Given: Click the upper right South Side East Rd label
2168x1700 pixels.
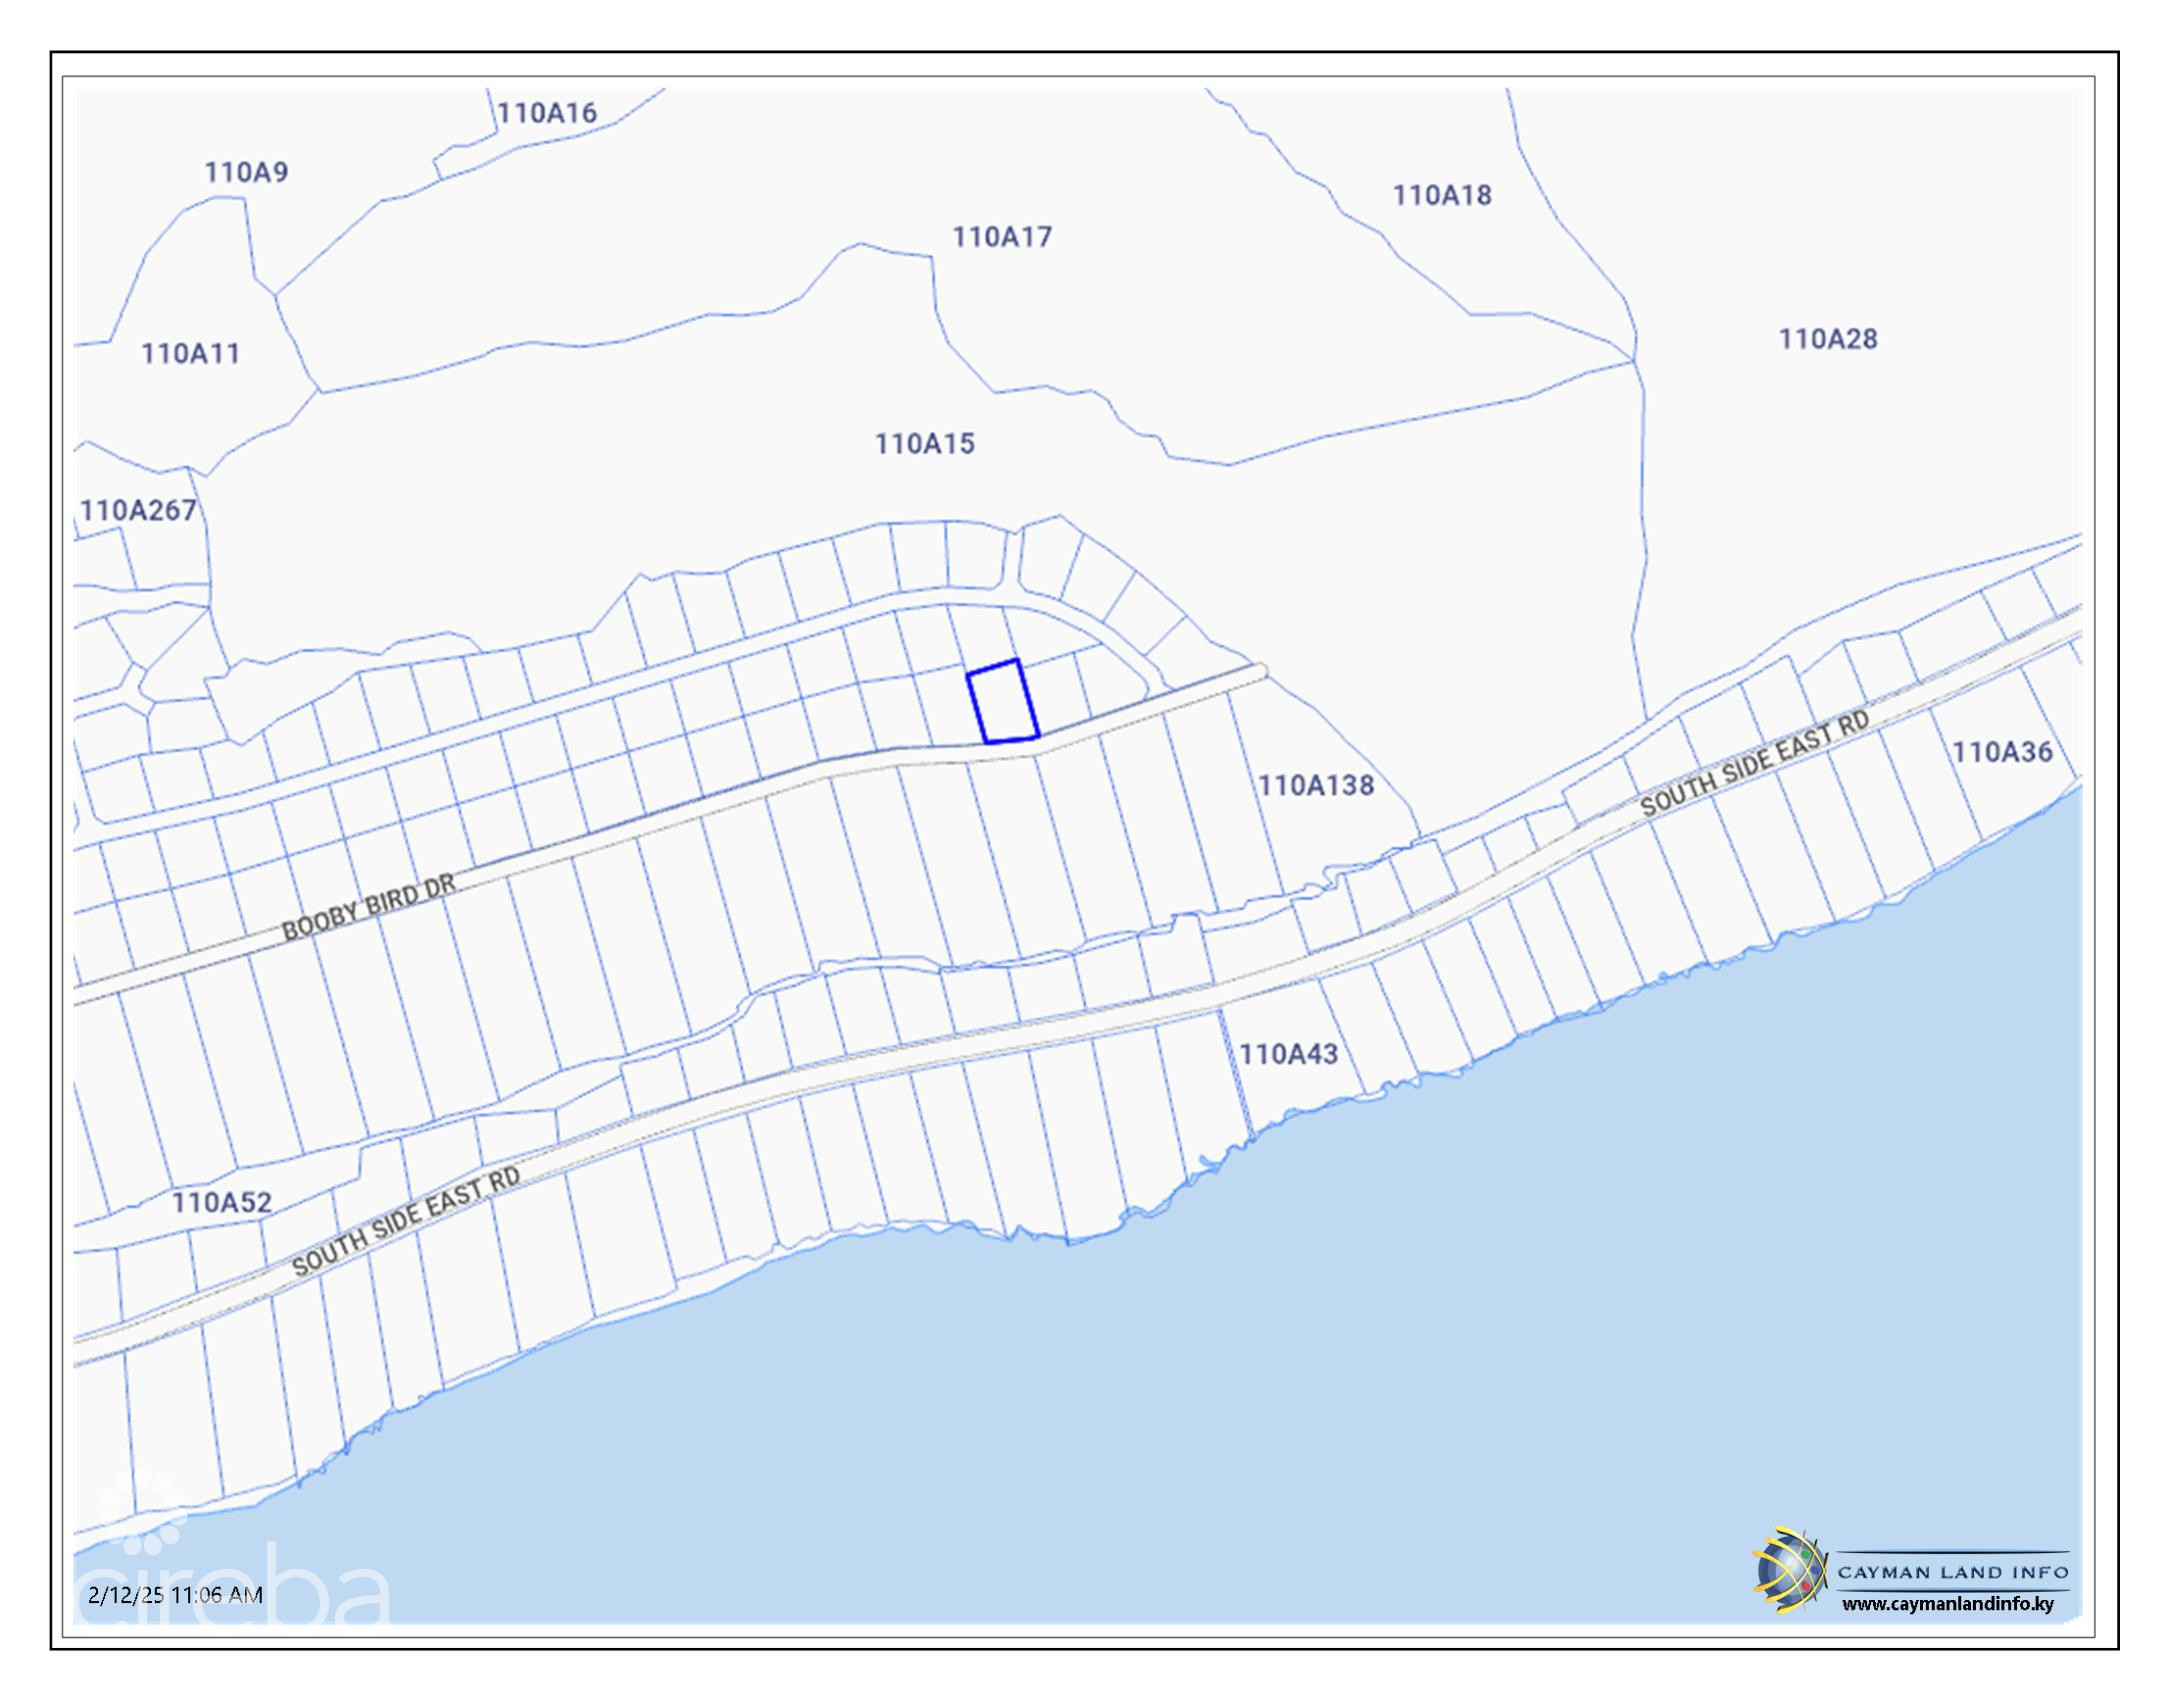Looking at the screenshot, I should [1754, 764].
